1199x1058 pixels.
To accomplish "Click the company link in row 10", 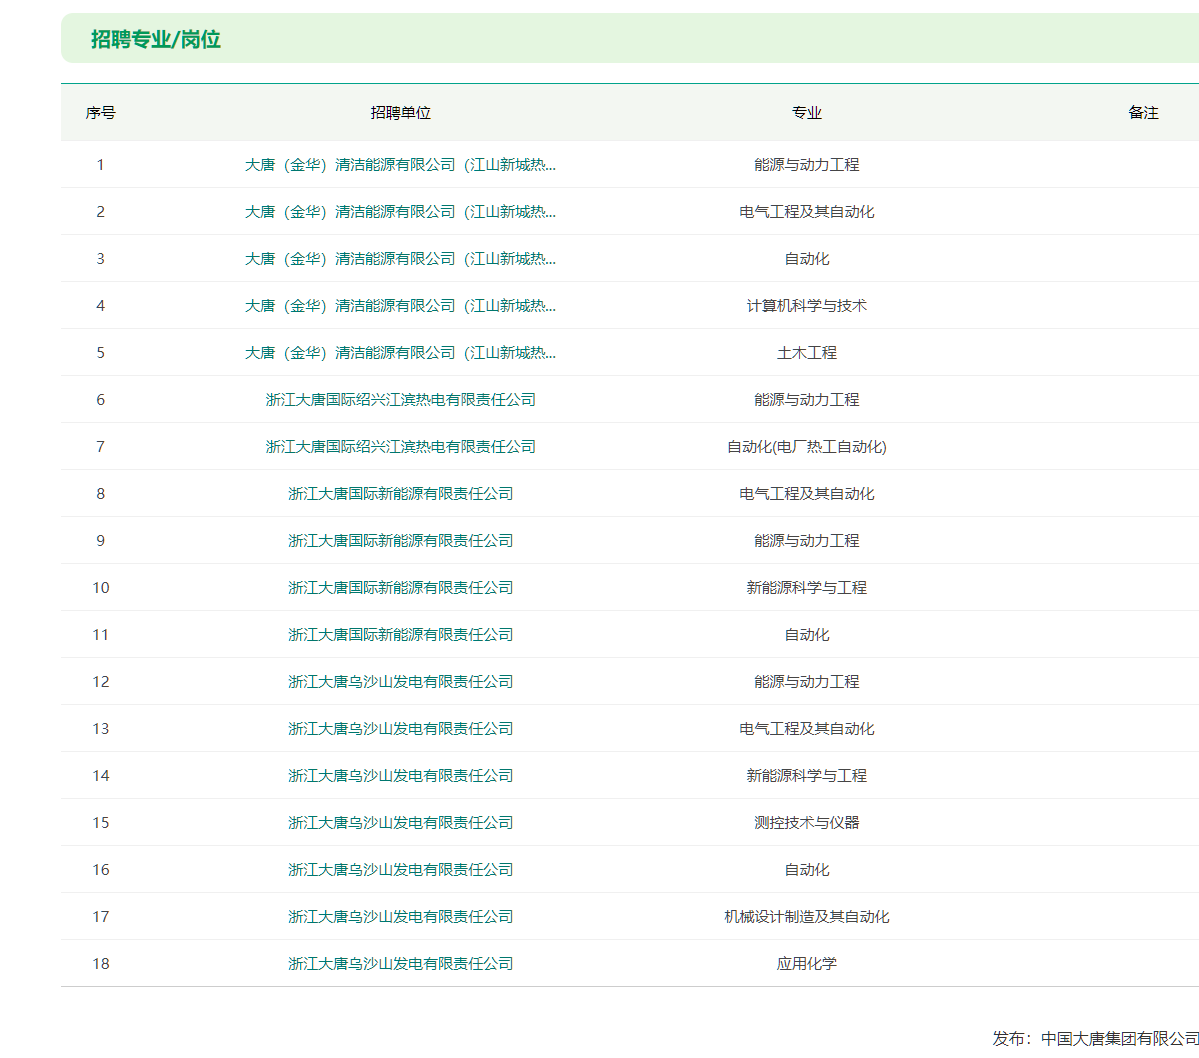I will pos(400,588).
